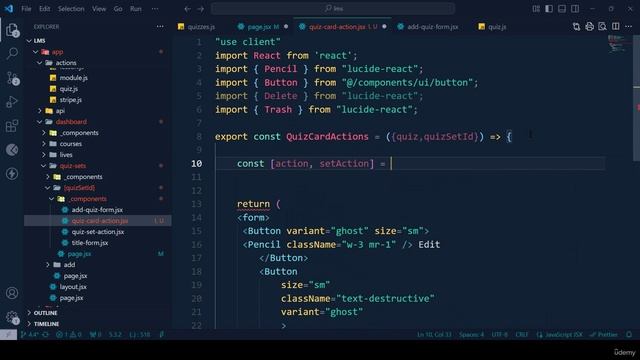Screen dimensions: 640x360
Task: Click the remote window status bar icon
Action: 8,334
